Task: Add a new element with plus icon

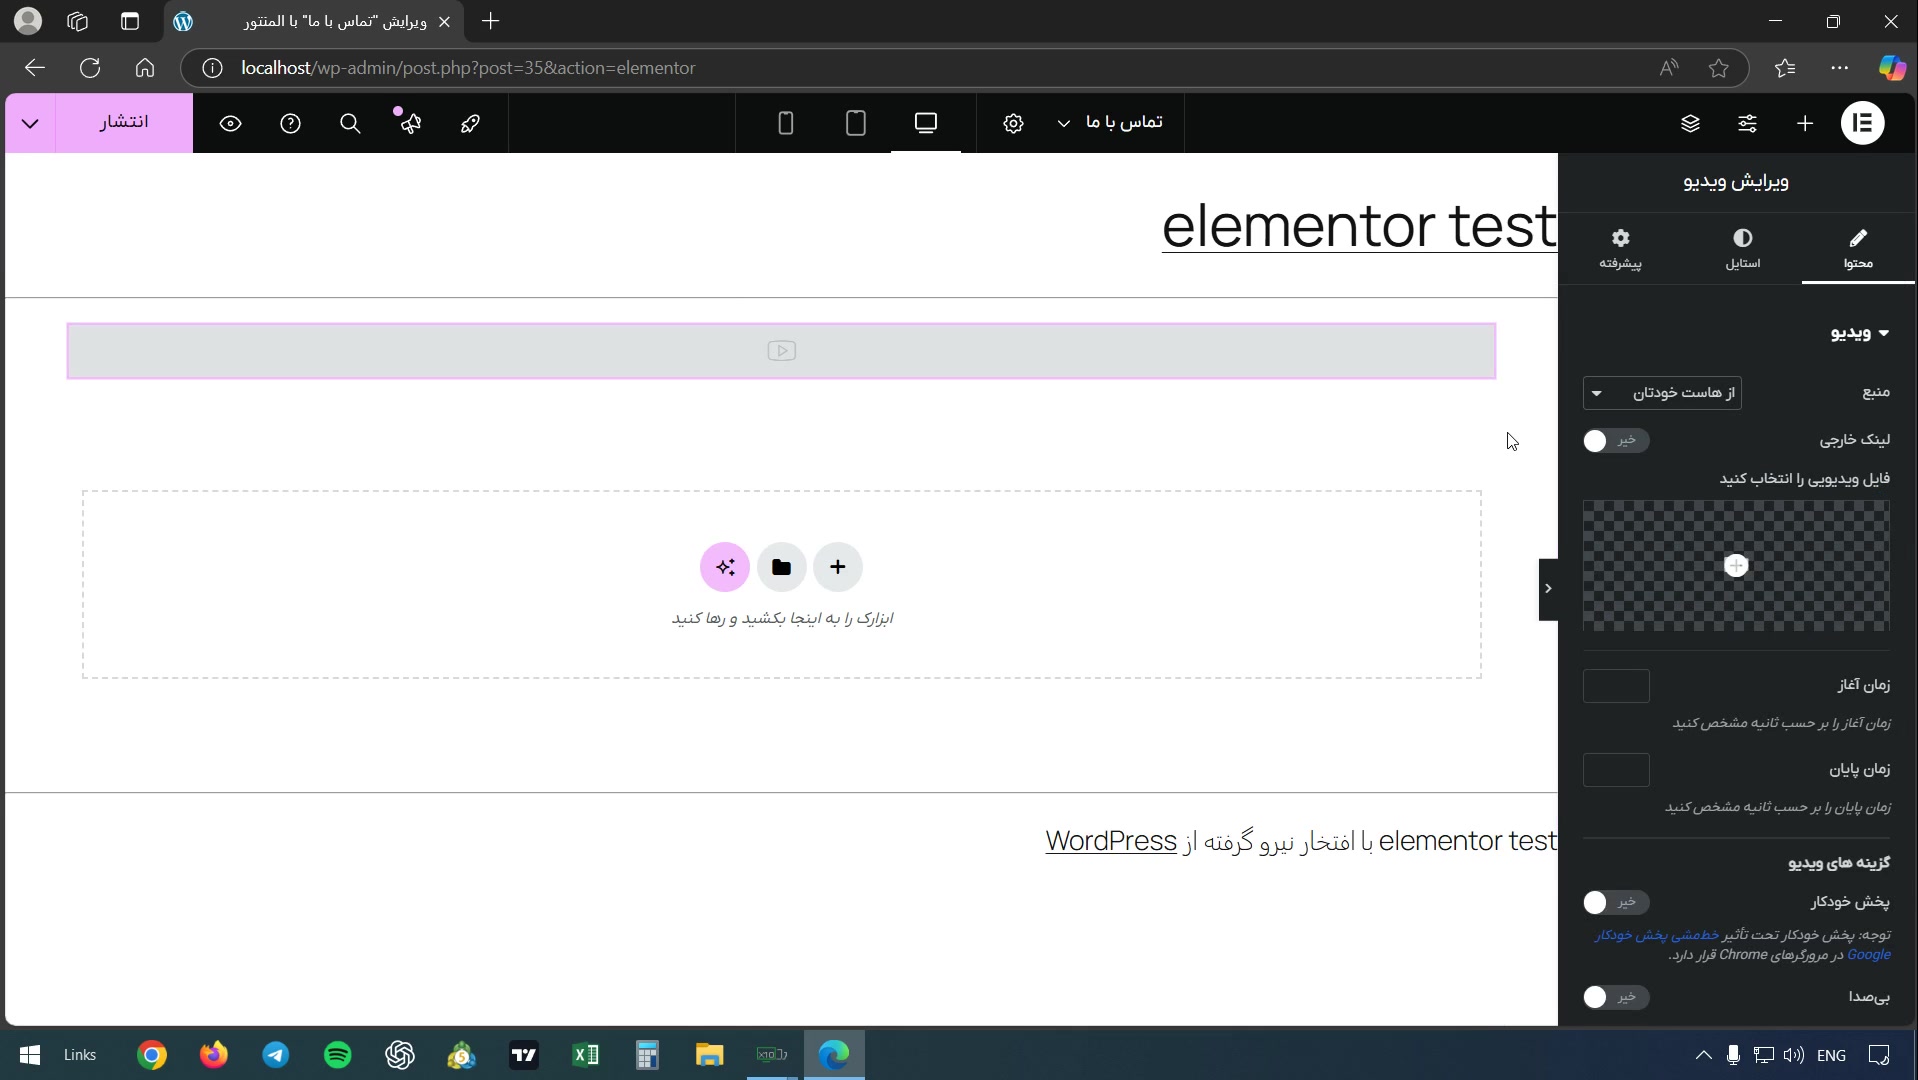Action: (x=1805, y=123)
